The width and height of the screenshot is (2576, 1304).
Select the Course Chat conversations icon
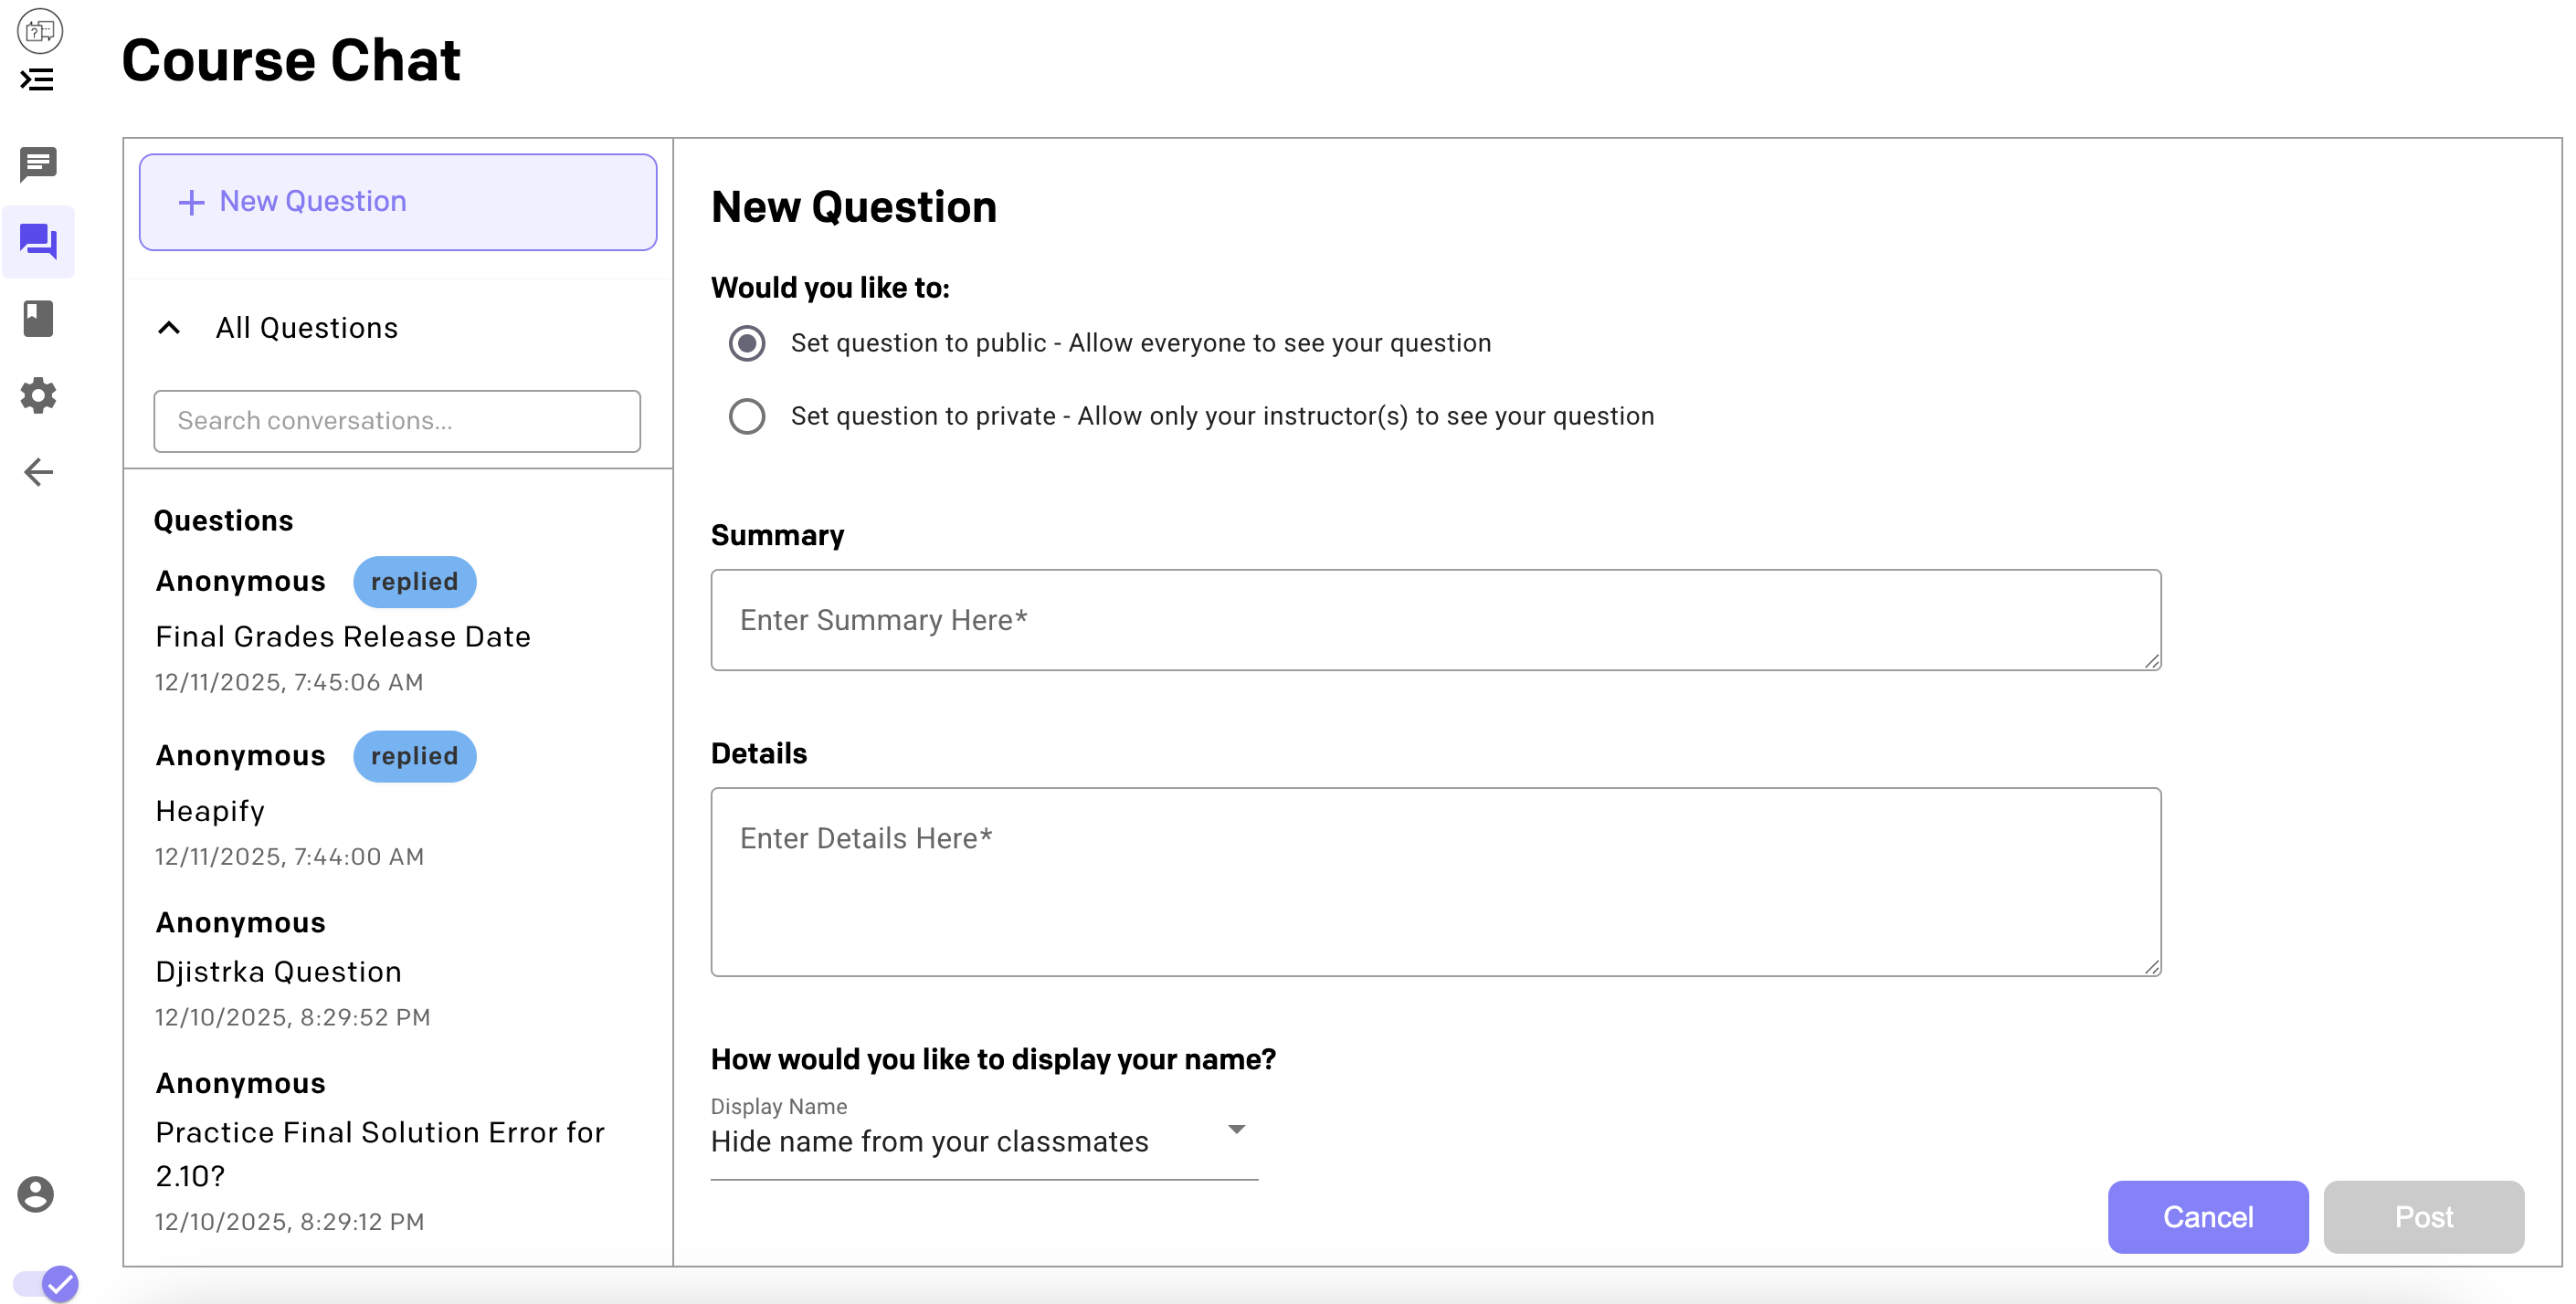click(x=38, y=242)
